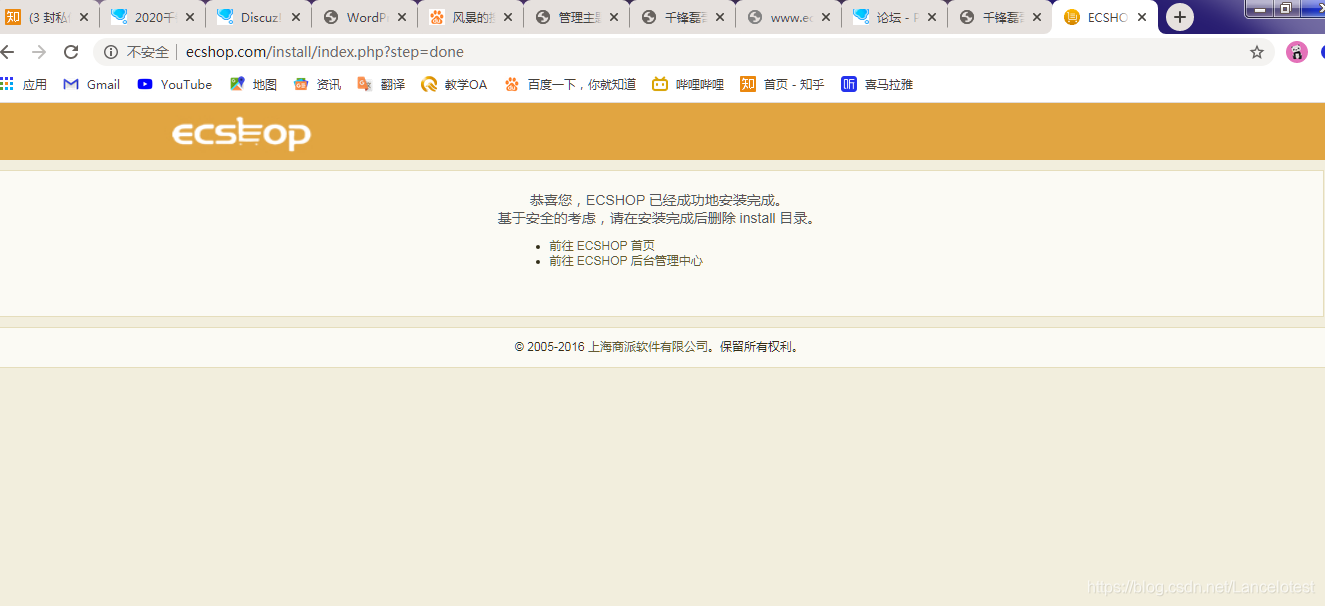The image size is (1325, 606).
Task: Click the ECSHOP logo in the header
Action: click(x=241, y=133)
